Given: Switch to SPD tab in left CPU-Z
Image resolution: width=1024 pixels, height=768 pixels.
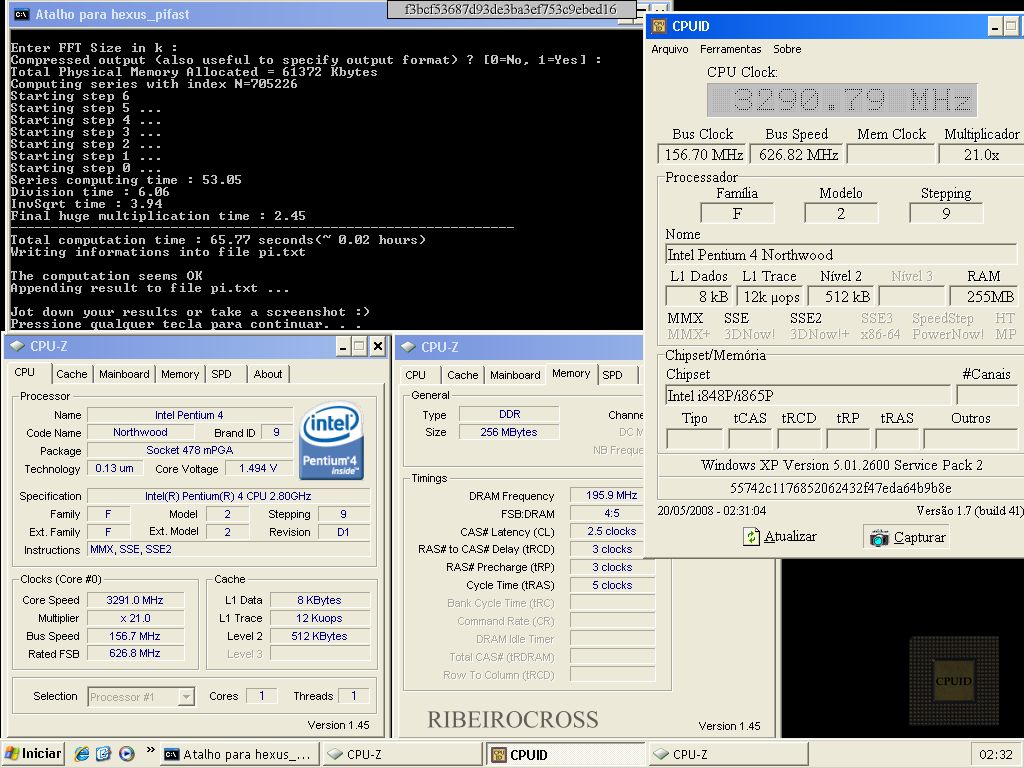Looking at the screenshot, I should pyautogui.click(x=221, y=374).
